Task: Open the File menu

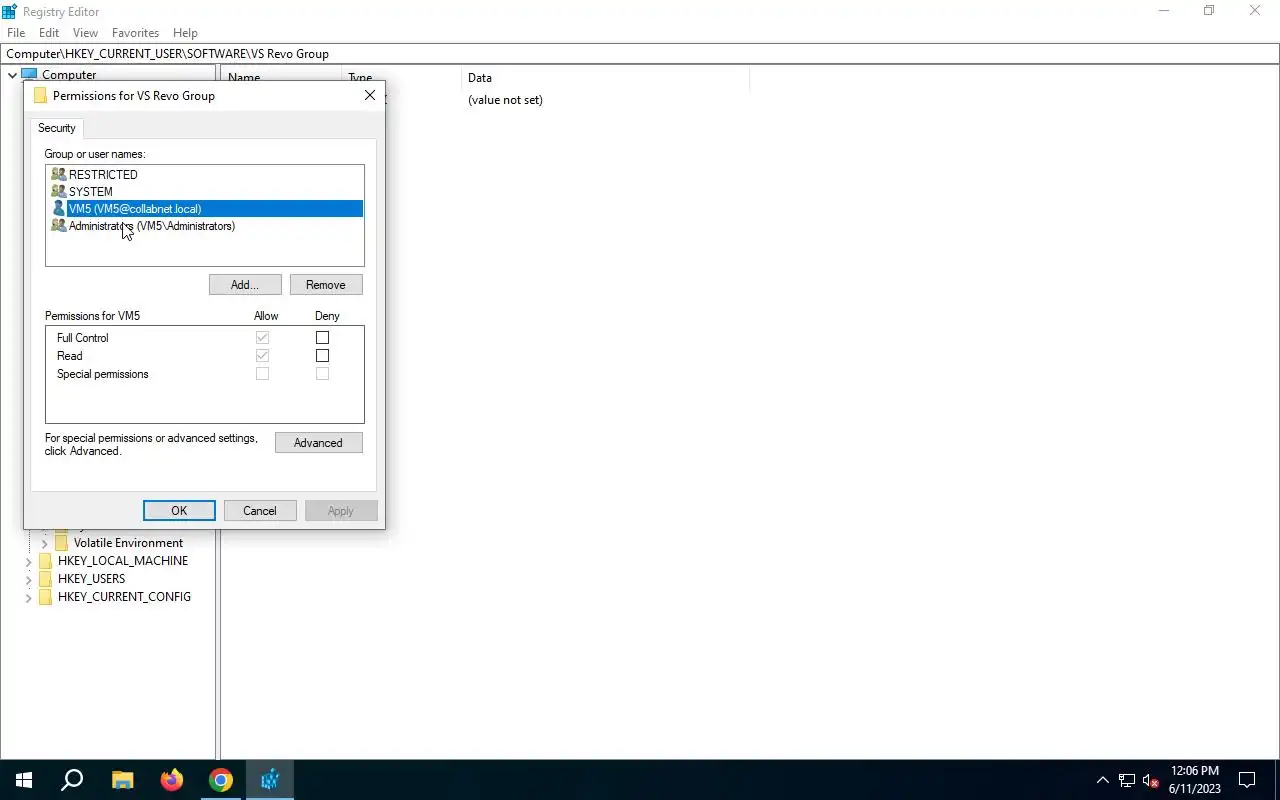Action: point(16,33)
